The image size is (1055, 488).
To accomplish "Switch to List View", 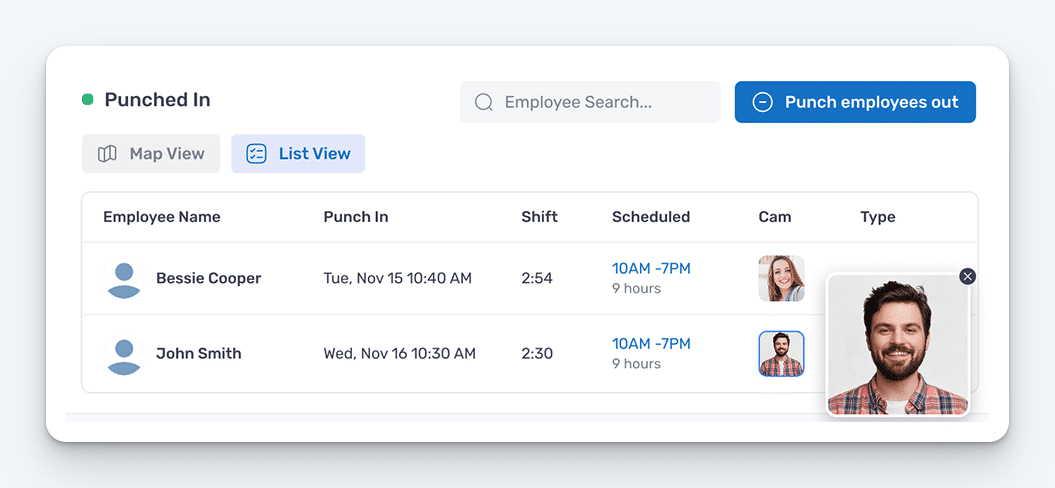I will (x=298, y=154).
